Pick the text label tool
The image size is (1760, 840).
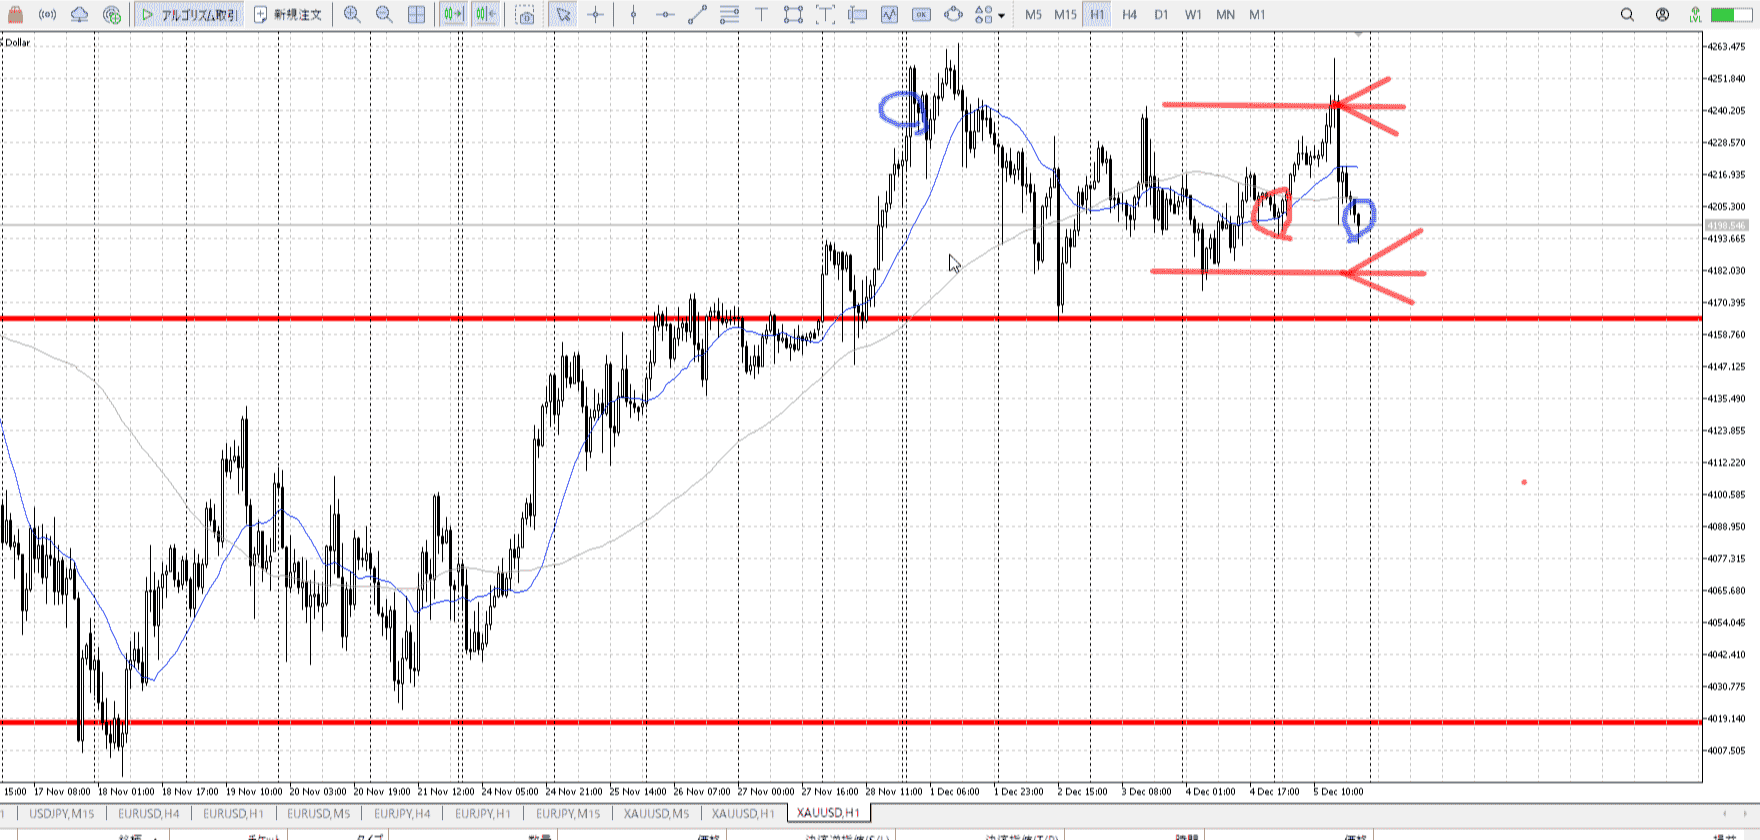(x=762, y=15)
